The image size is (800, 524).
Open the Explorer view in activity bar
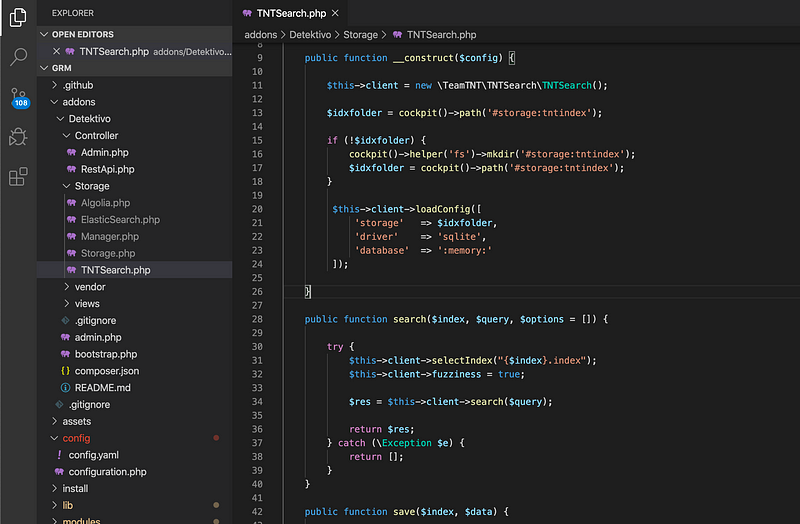coord(18,16)
